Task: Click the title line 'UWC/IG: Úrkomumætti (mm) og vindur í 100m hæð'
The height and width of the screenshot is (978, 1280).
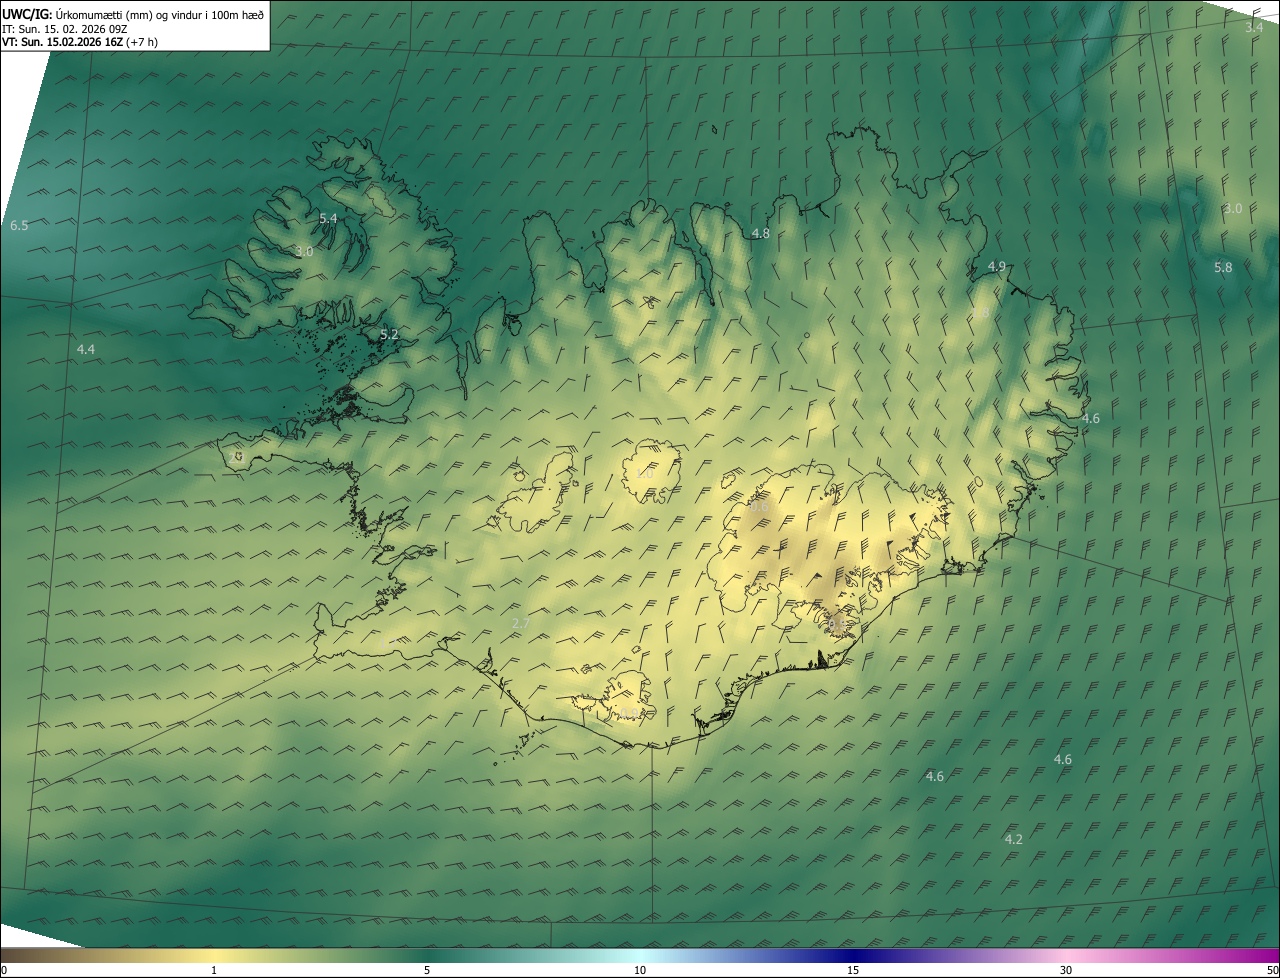Action: [133, 14]
